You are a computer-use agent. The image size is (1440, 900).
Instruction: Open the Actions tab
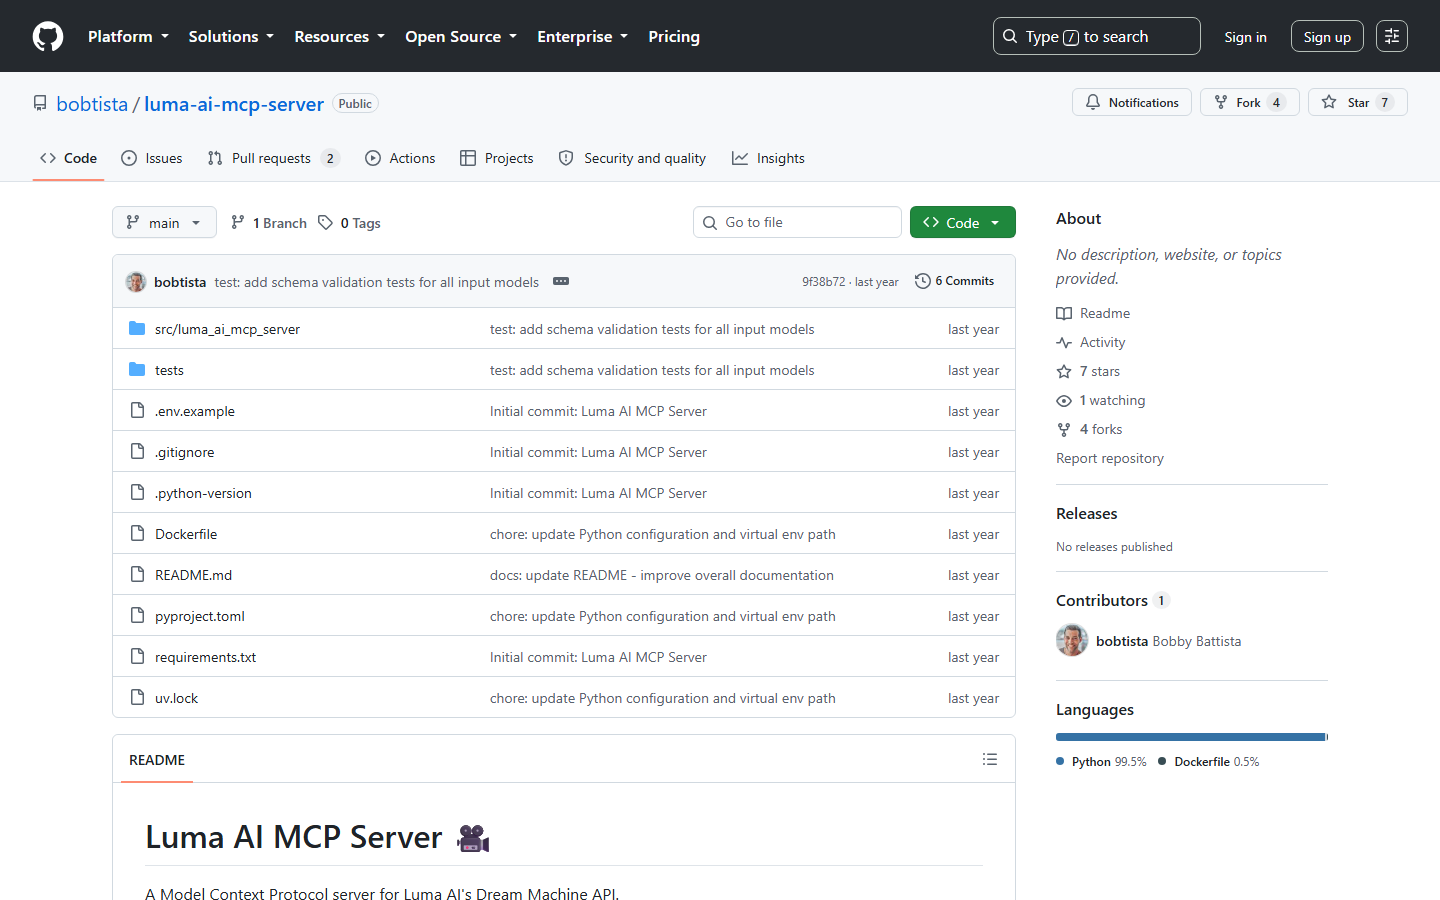400,158
